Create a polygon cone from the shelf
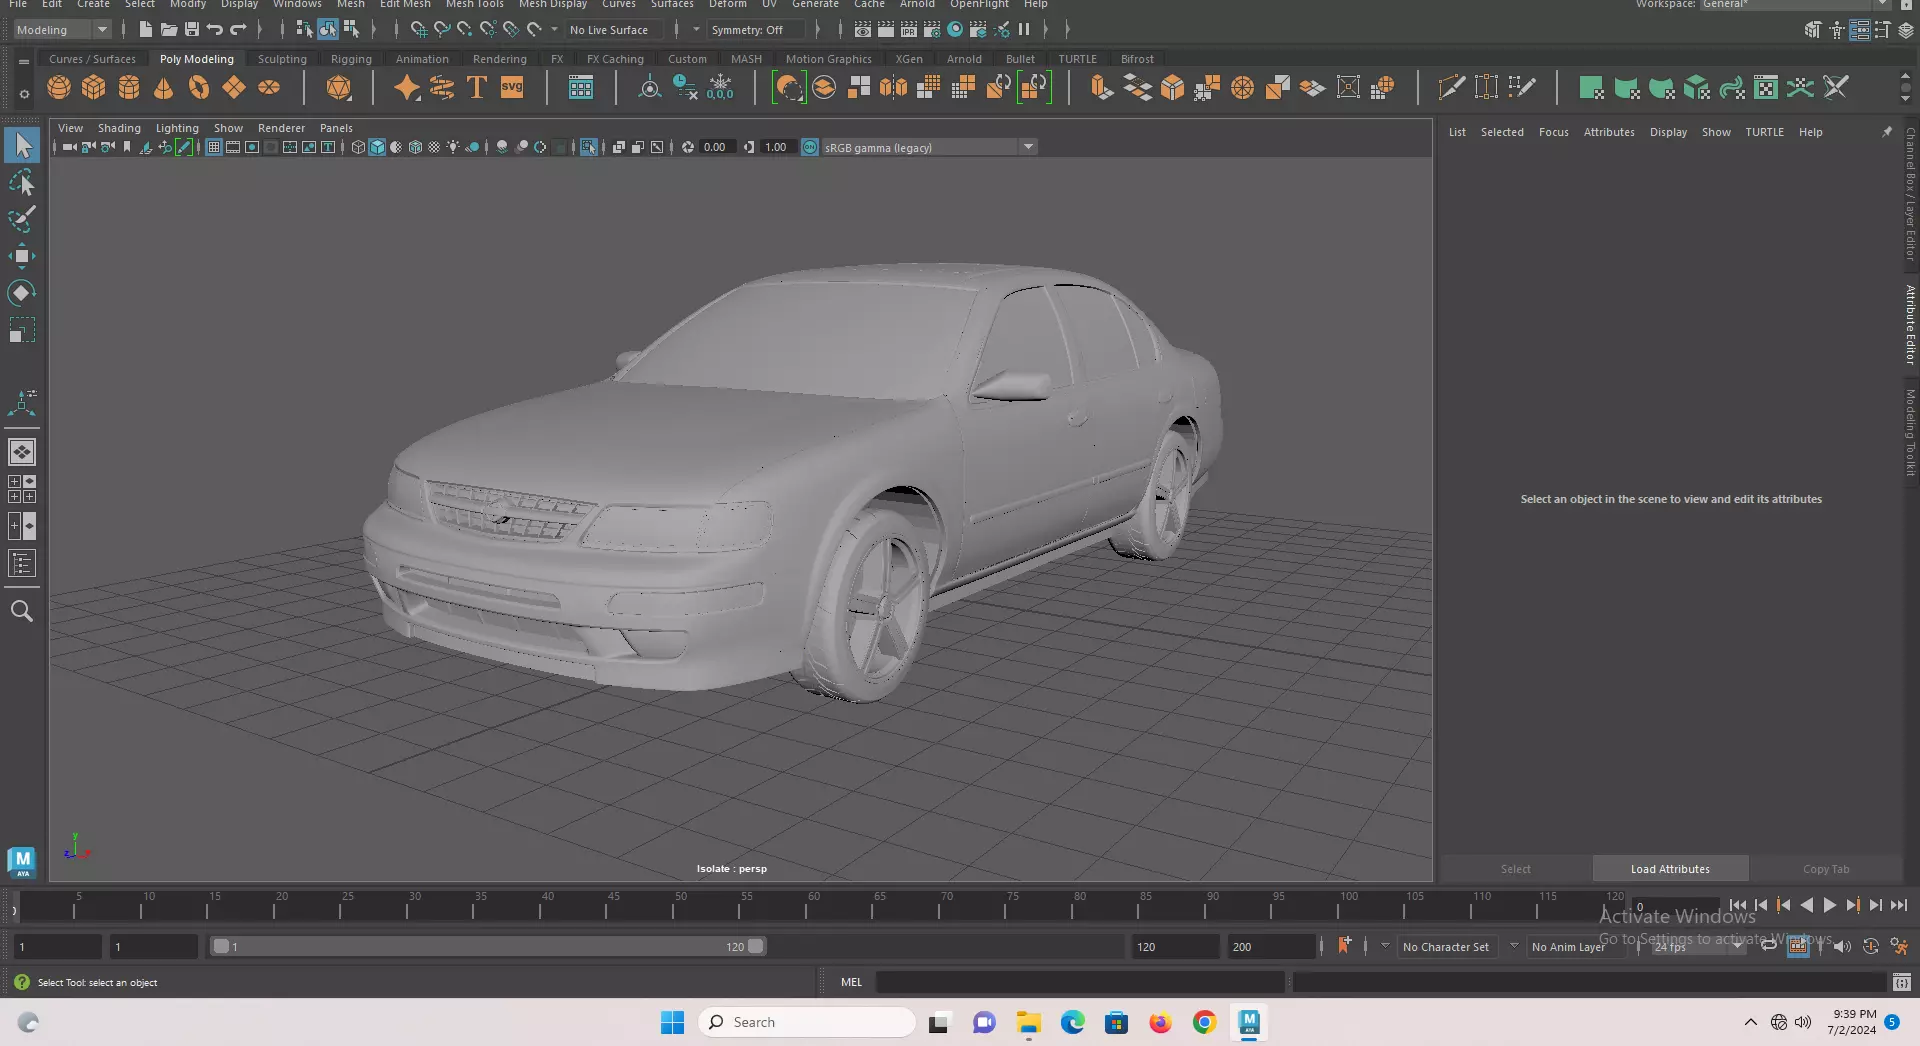Viewport: 1920px width, 1046px height. tap(164, 88)
